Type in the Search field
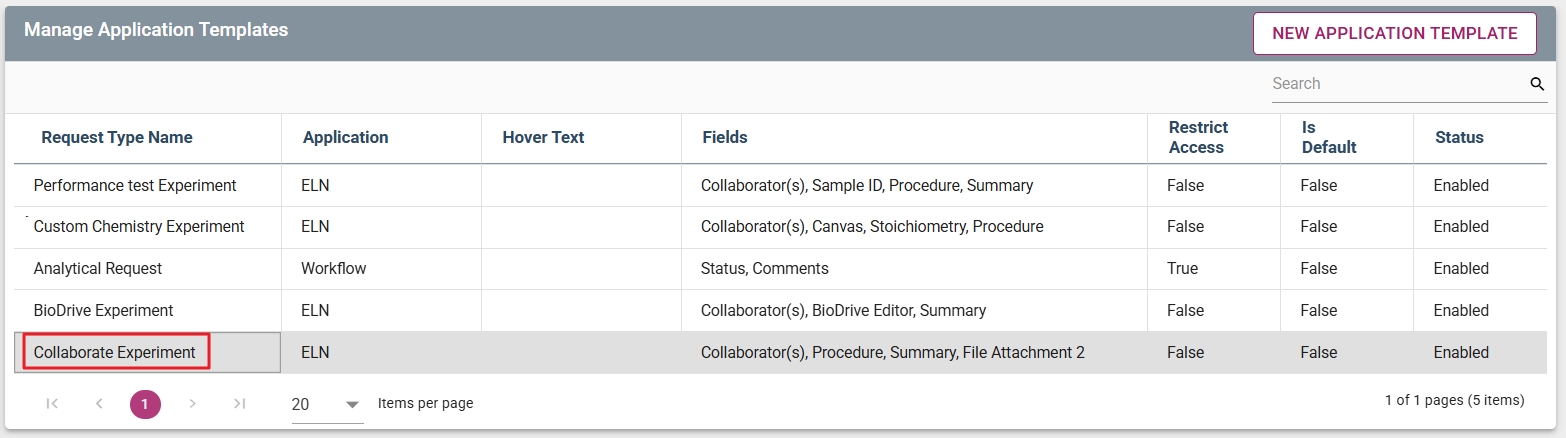Viewport: 1566px width, 438px height. click(x=1395, y=84)
